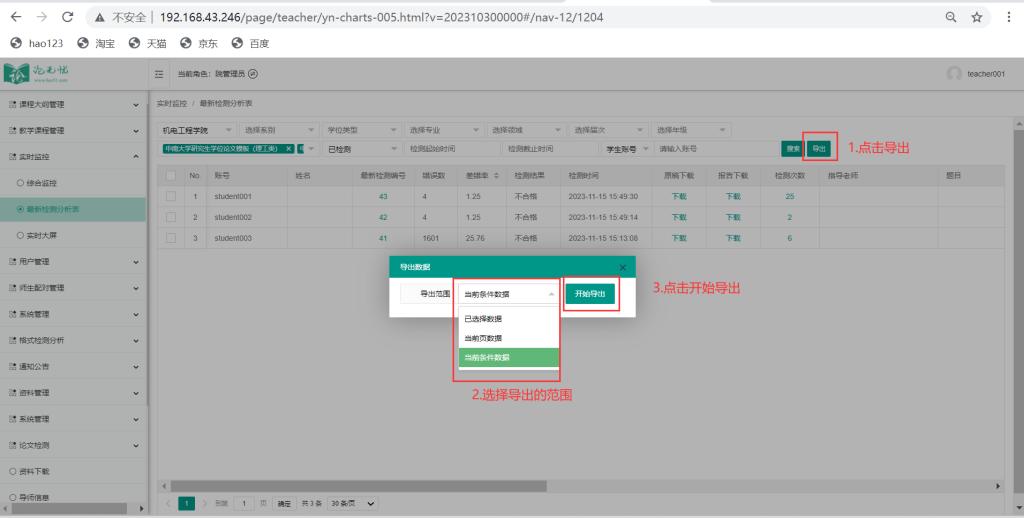This screenshot has width=1024, height=518.
Task: Choose 当前页数据 in the export range list
Action: tap(482, 338)
